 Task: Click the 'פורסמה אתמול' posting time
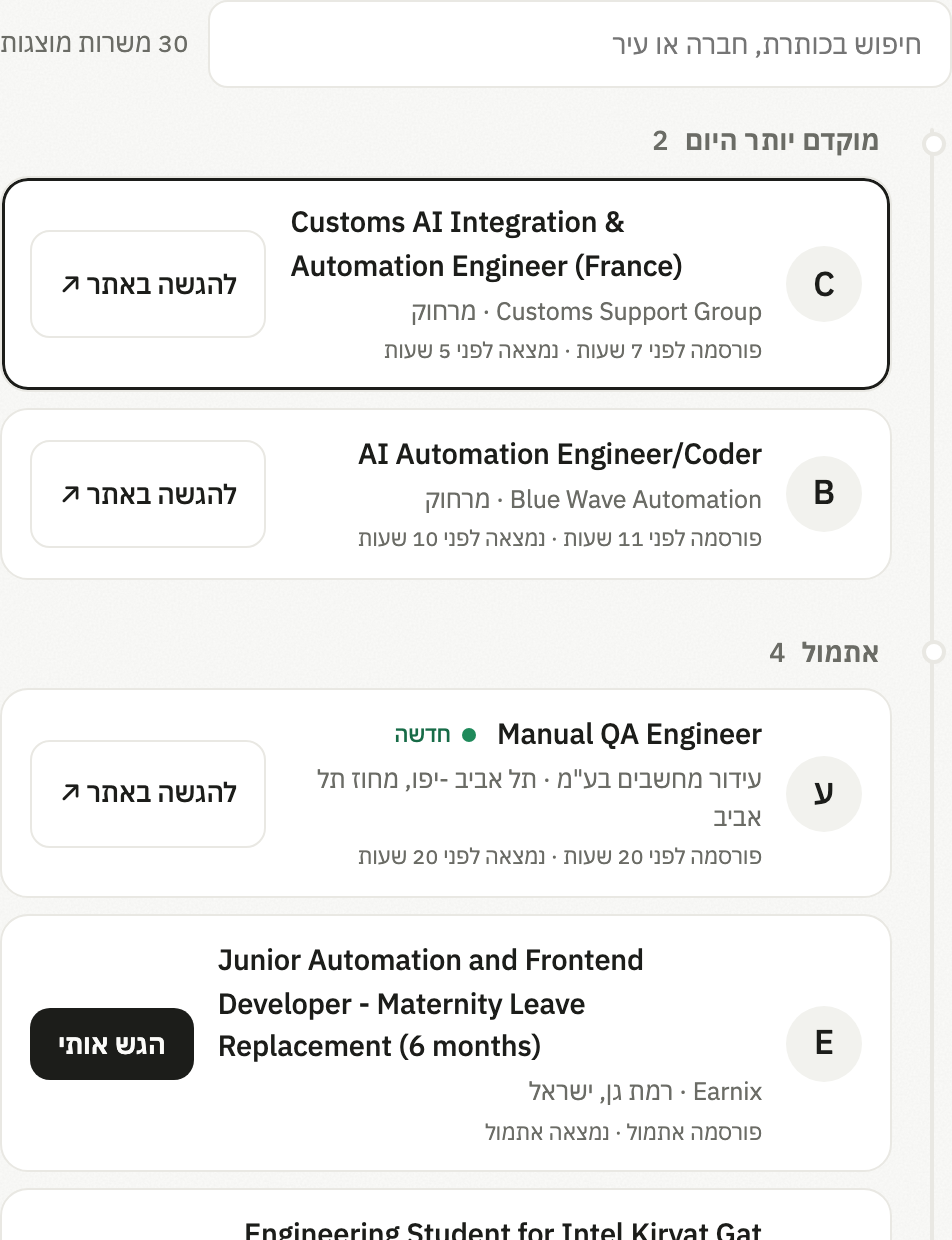[696, 1133]
